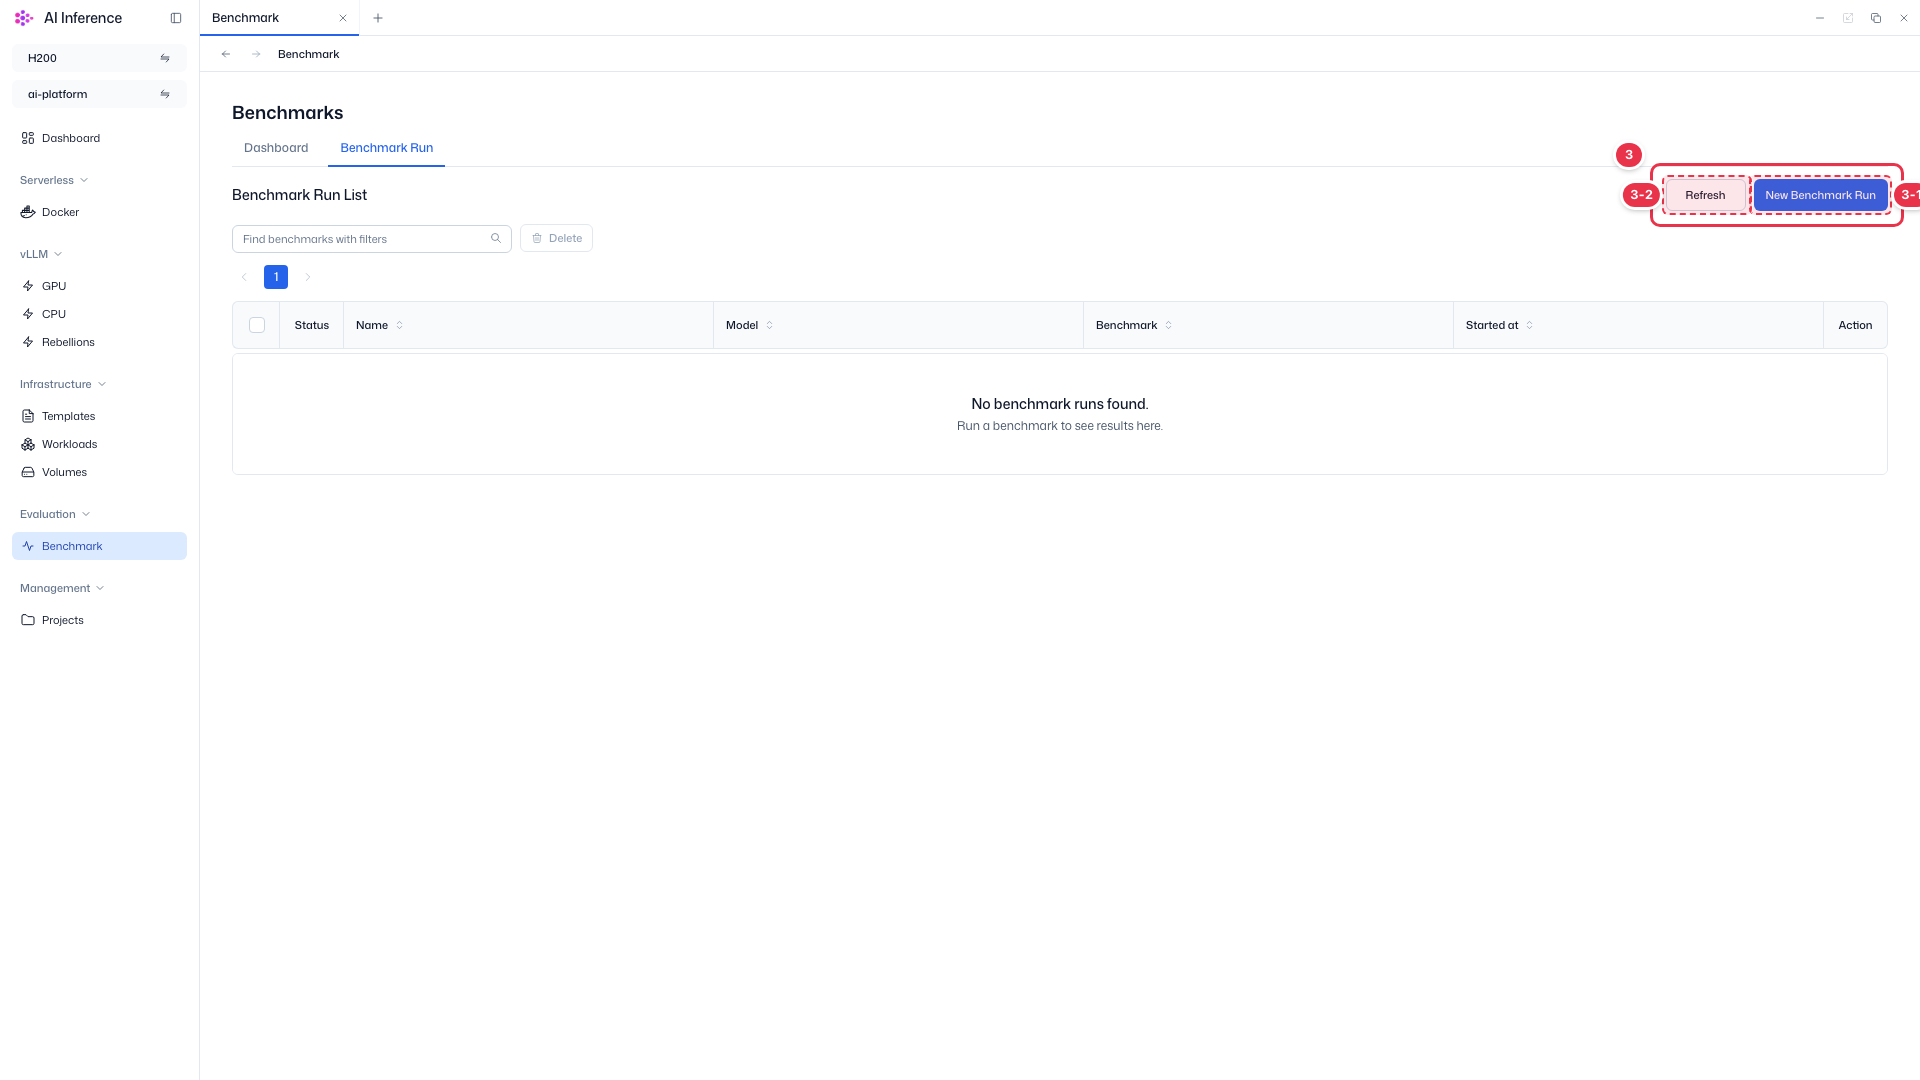Click the H200 switch icon
Screen dimensions: 1920x1080
(x=165, y=58)
